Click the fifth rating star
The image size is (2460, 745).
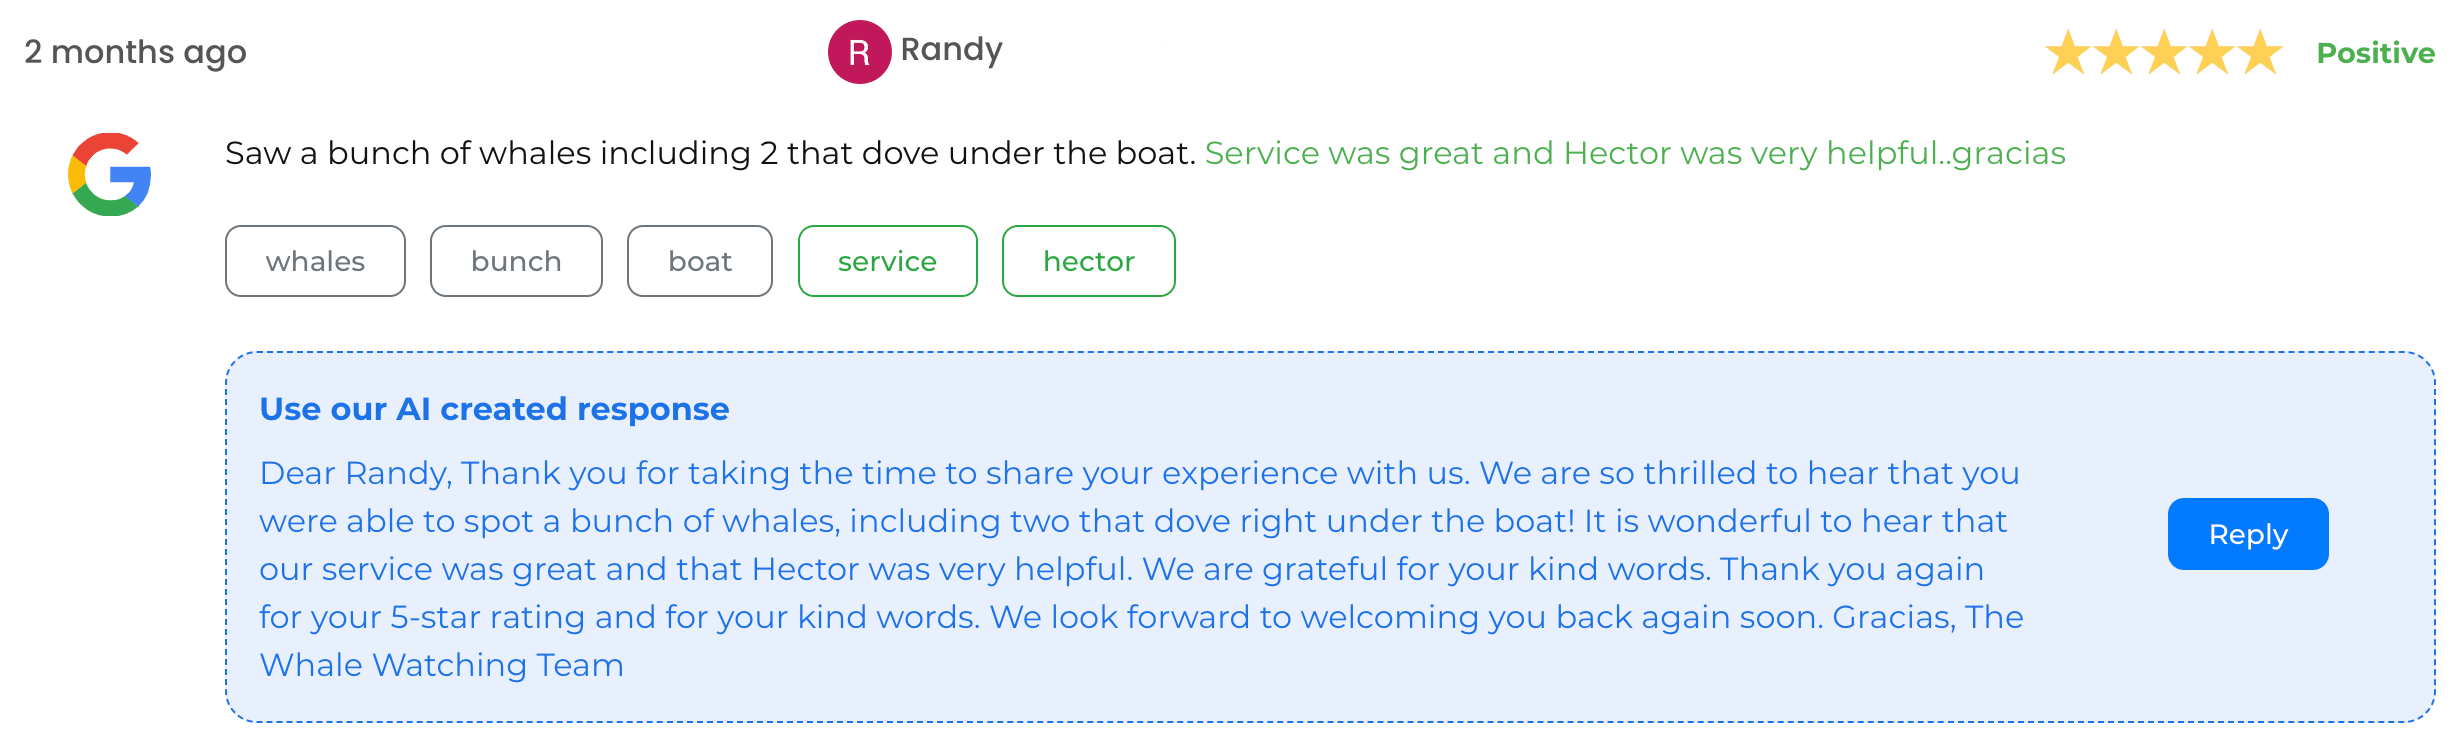click(2260, 52)
